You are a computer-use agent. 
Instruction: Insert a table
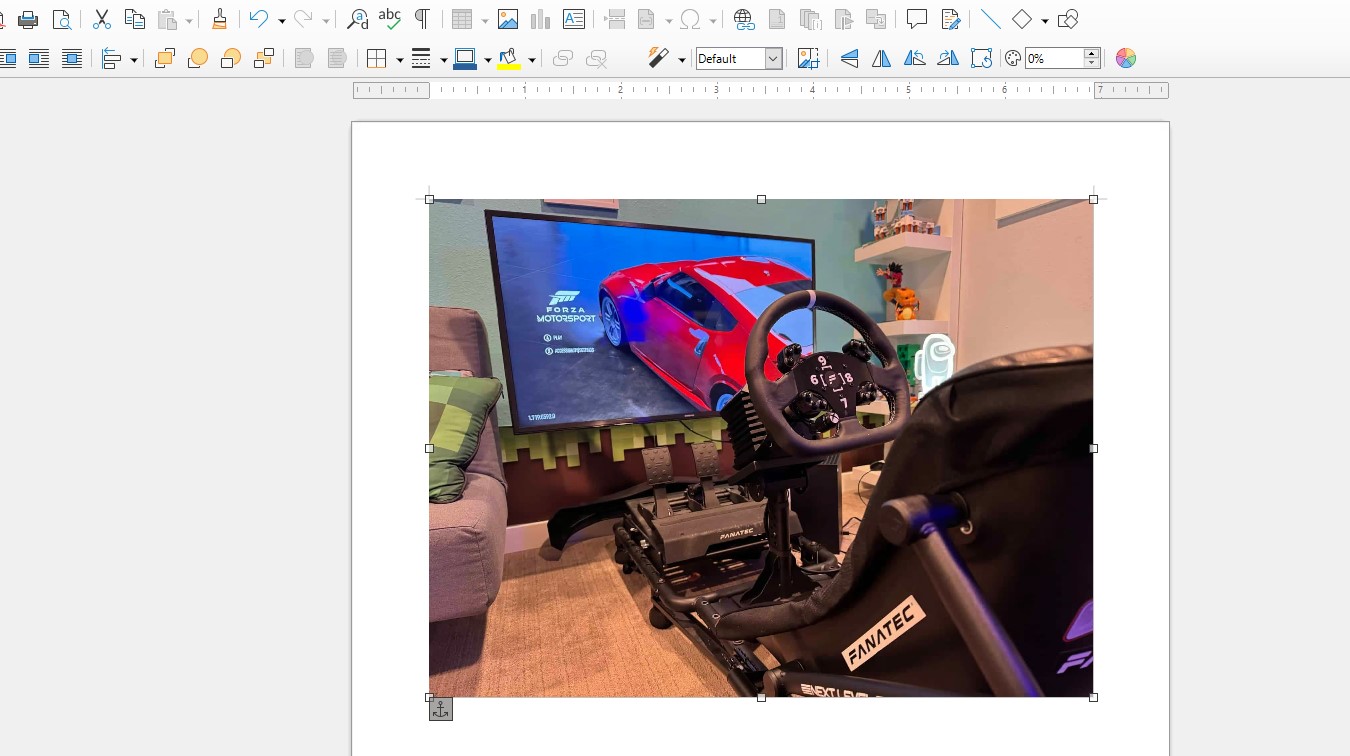tap(461, 19)
